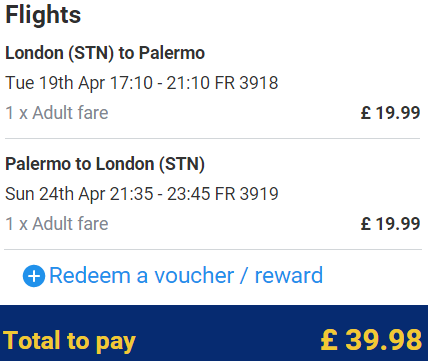
Task: Click the London (STN) to Palermo route title
Action: (x=105, y=53)
